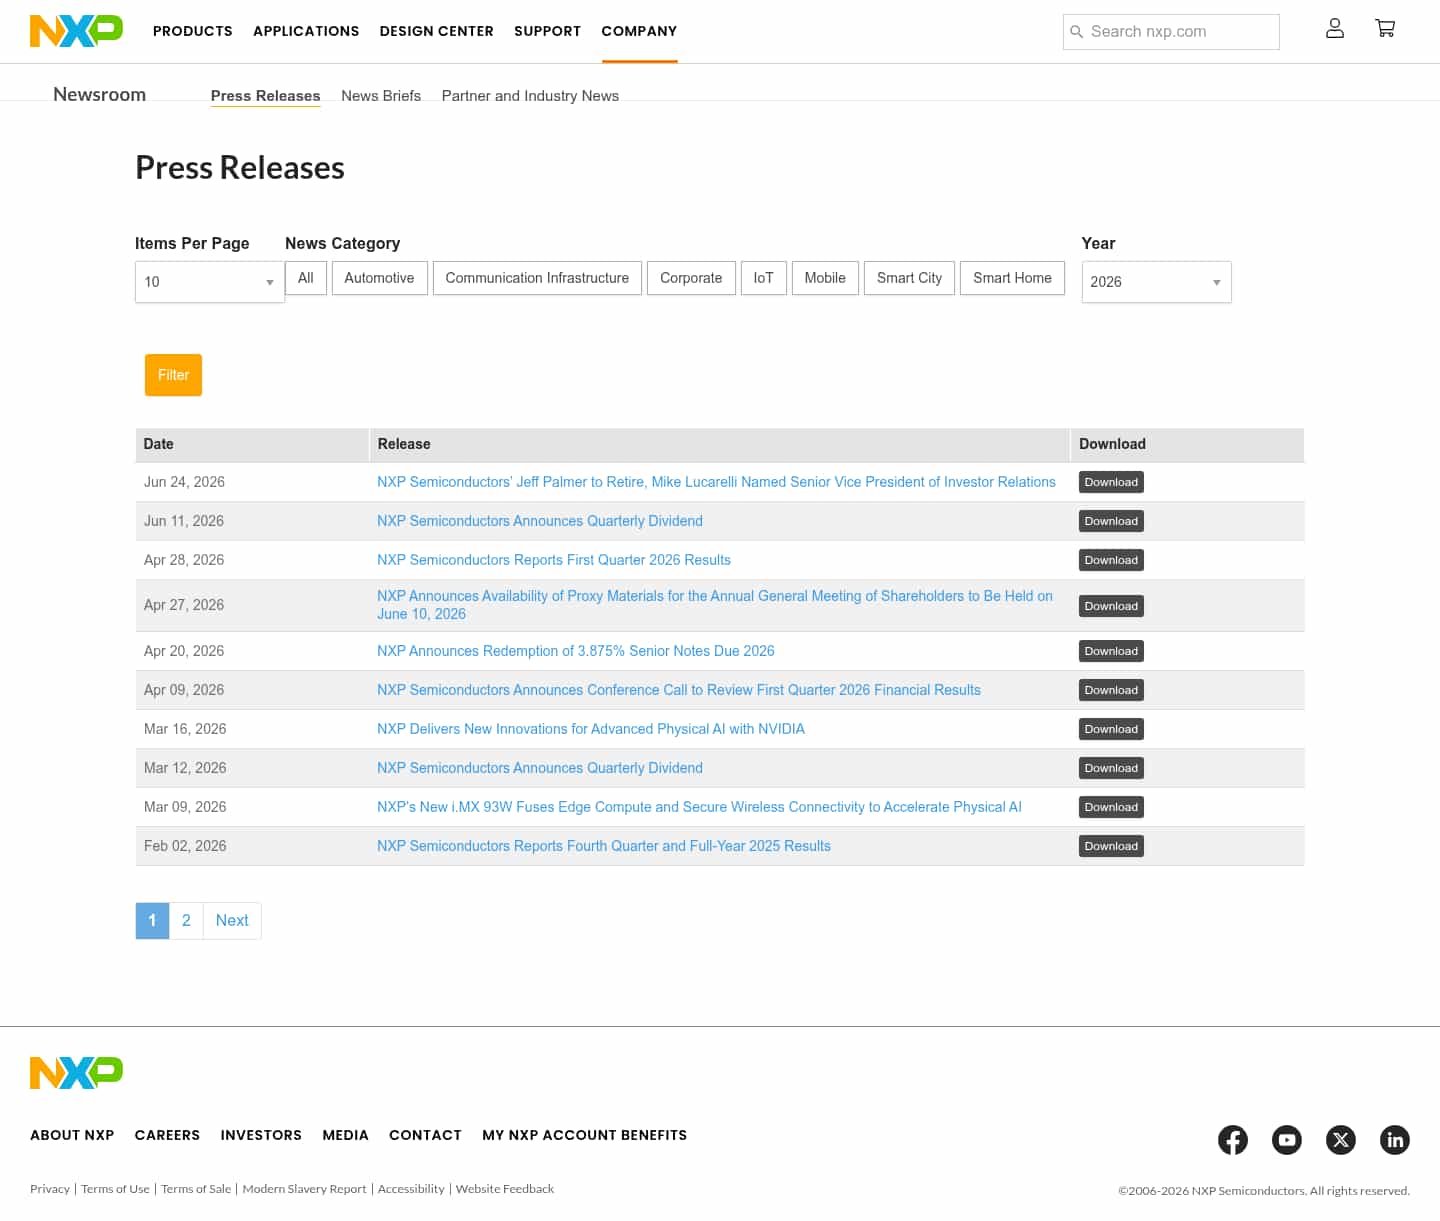
Task: Open the Items Per Page dropdown
Action: pyautogui.click(x=210, y=282)
